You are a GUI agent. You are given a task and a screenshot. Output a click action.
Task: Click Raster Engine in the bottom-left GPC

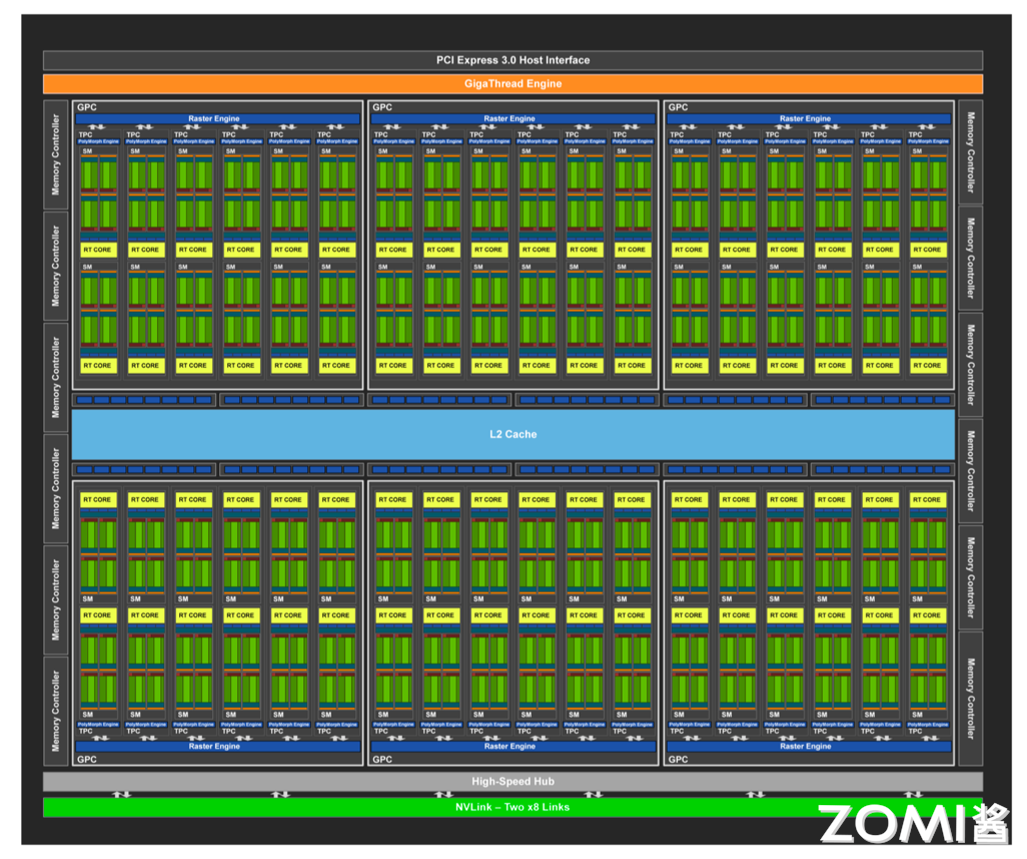[214, 746]
